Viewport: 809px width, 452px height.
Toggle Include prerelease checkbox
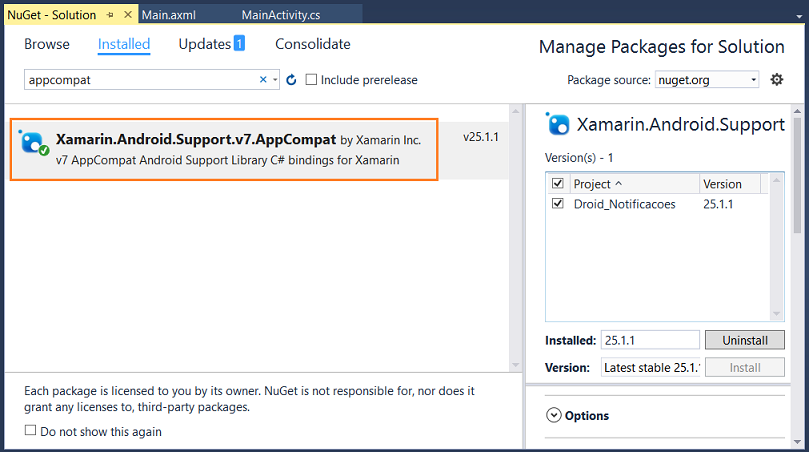311,79
